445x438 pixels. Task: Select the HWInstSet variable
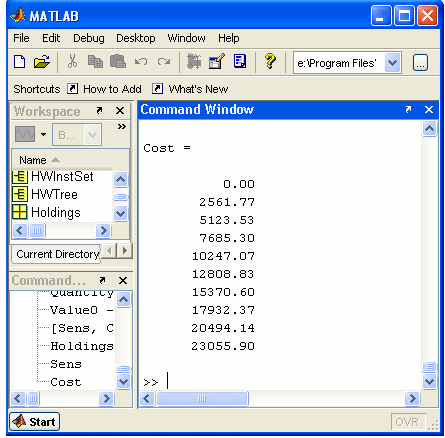coord(62,177)
